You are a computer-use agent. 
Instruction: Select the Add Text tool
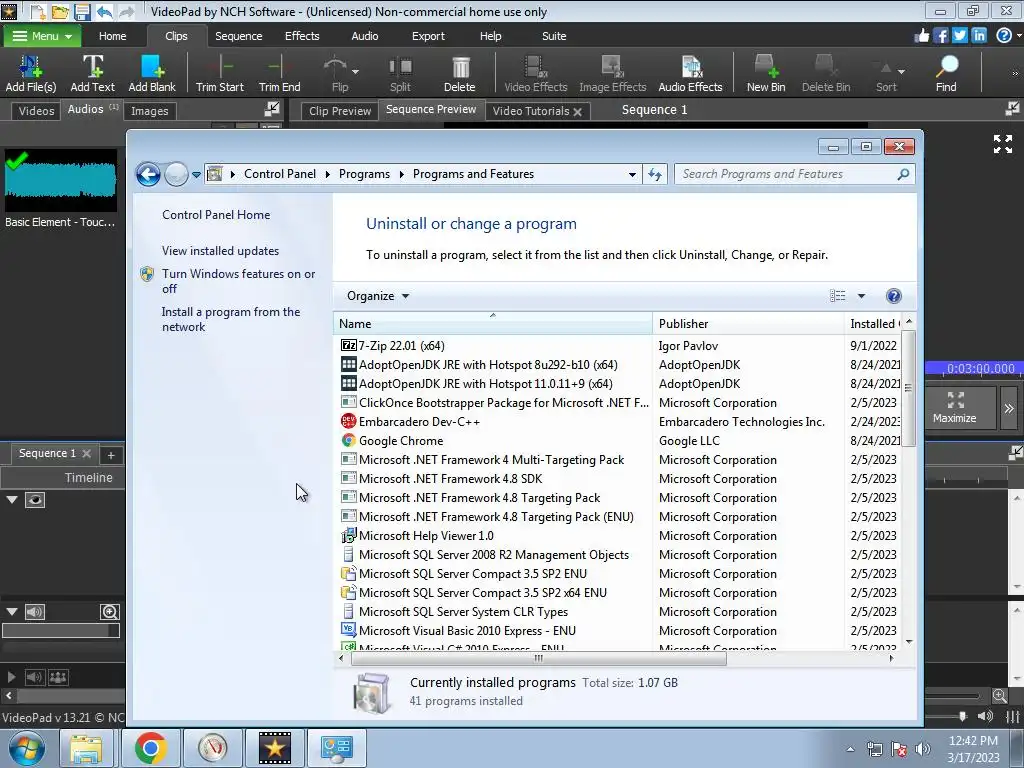pyautogui.click(x=93, y=73)
